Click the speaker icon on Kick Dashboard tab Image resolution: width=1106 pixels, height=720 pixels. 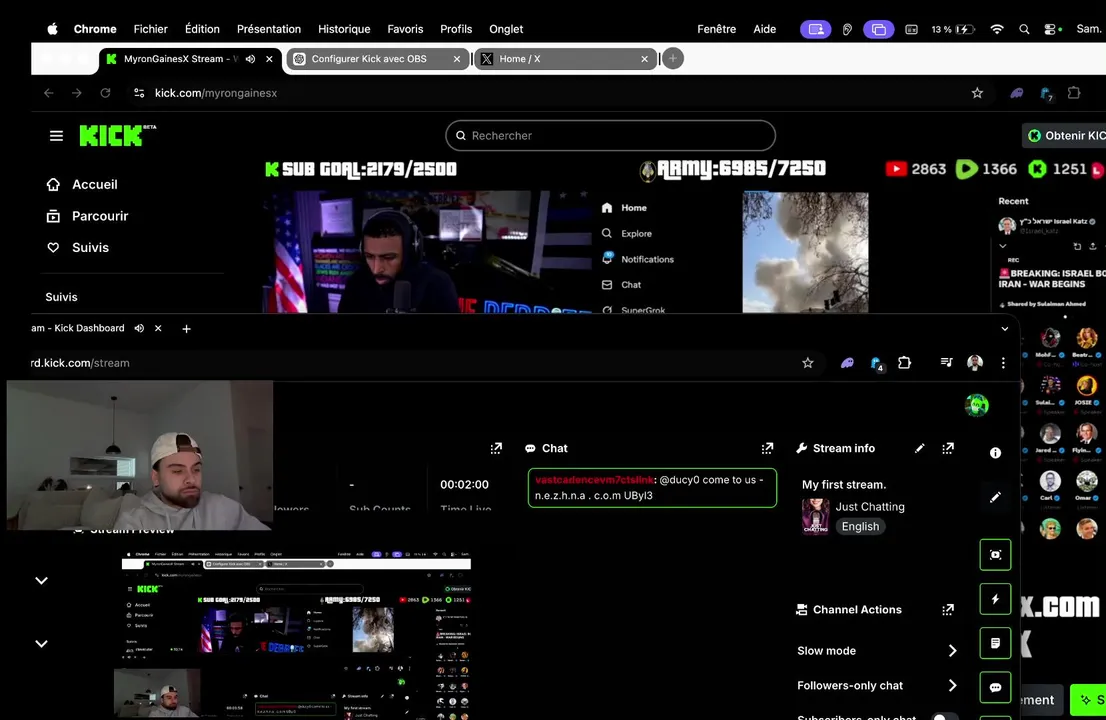point(140,329)
